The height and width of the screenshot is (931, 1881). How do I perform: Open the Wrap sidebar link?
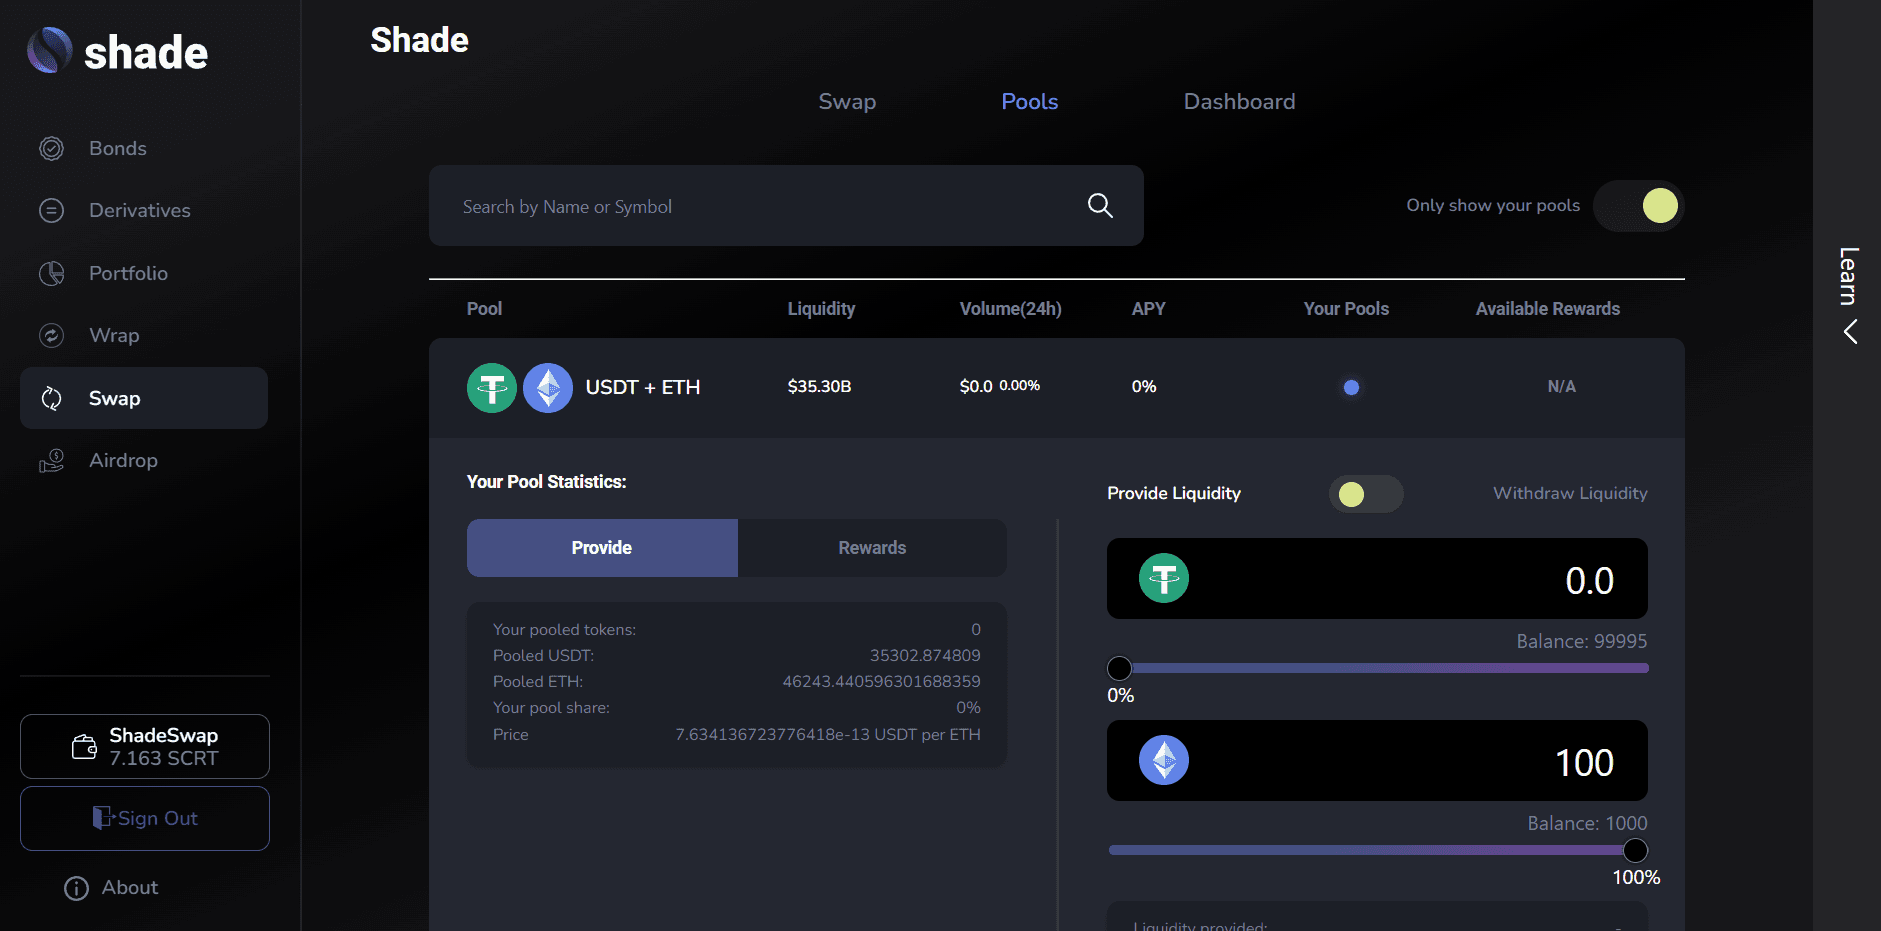coord(114,335)
